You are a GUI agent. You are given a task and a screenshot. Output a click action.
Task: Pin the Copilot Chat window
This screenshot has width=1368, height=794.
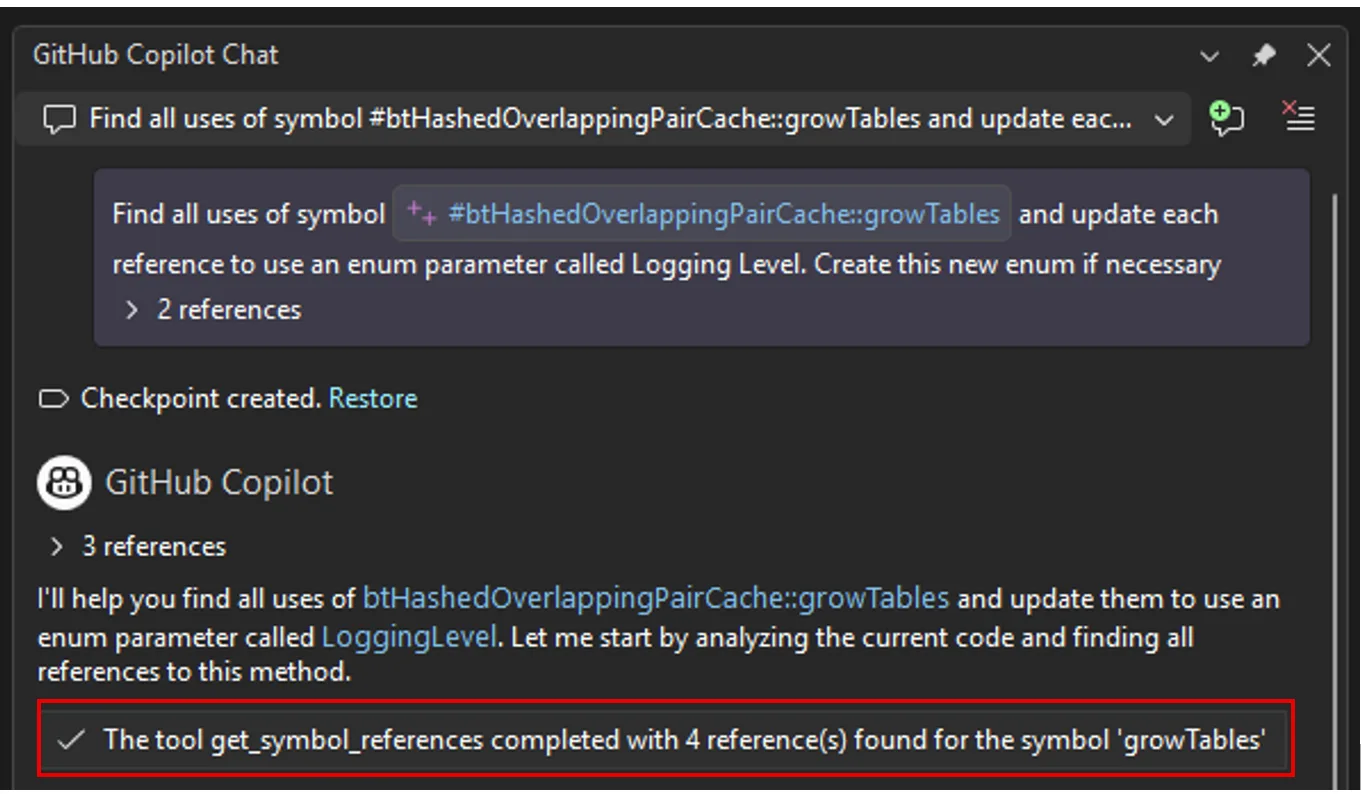pyautogui.click(x=1264, y=56)
